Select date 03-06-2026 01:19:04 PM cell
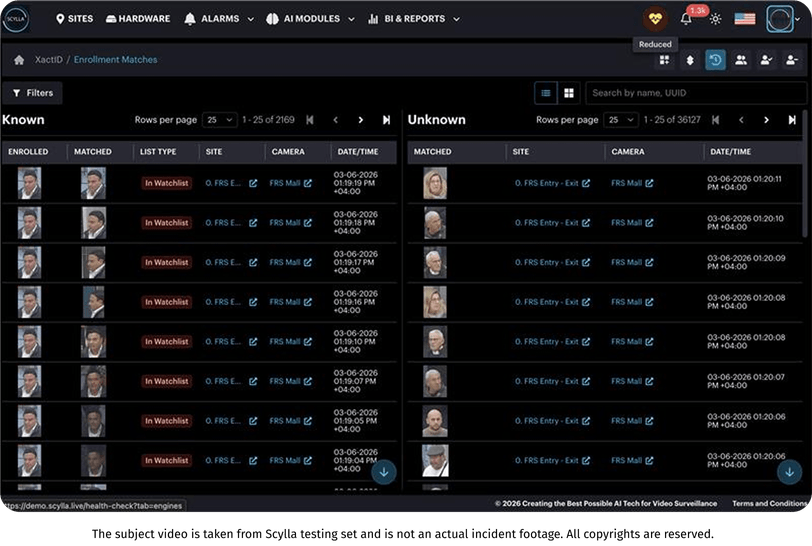The width and height of the screenshot is (812, 546). [x=355, y=461]
